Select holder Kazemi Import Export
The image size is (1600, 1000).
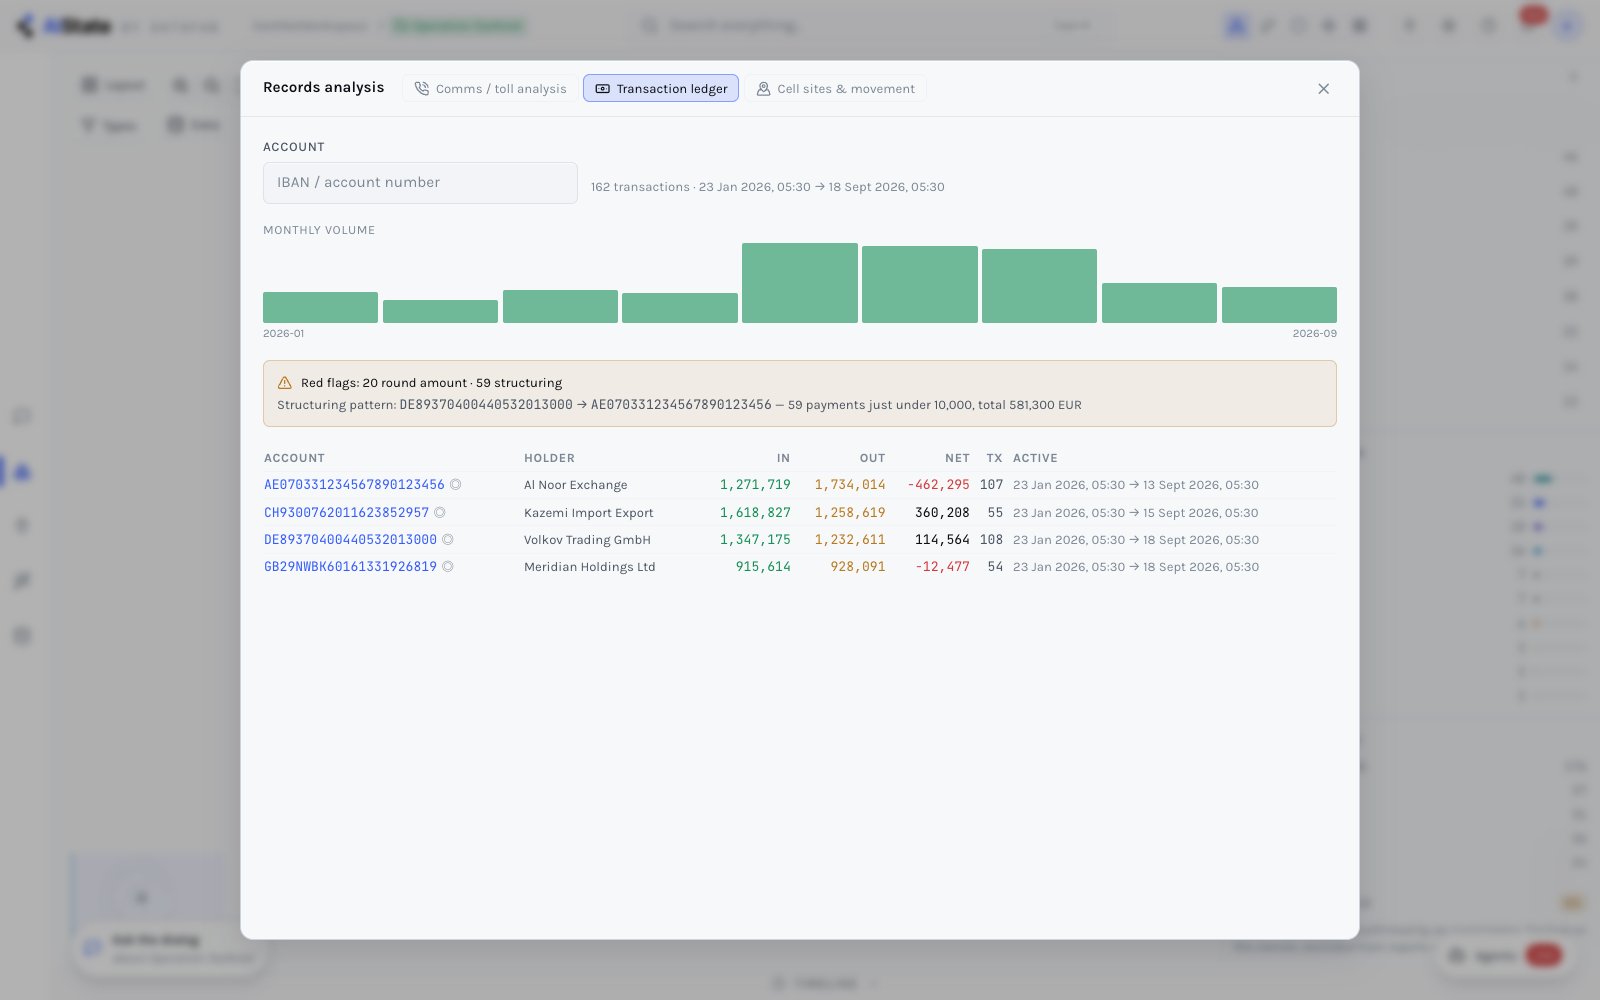point(588,513)
